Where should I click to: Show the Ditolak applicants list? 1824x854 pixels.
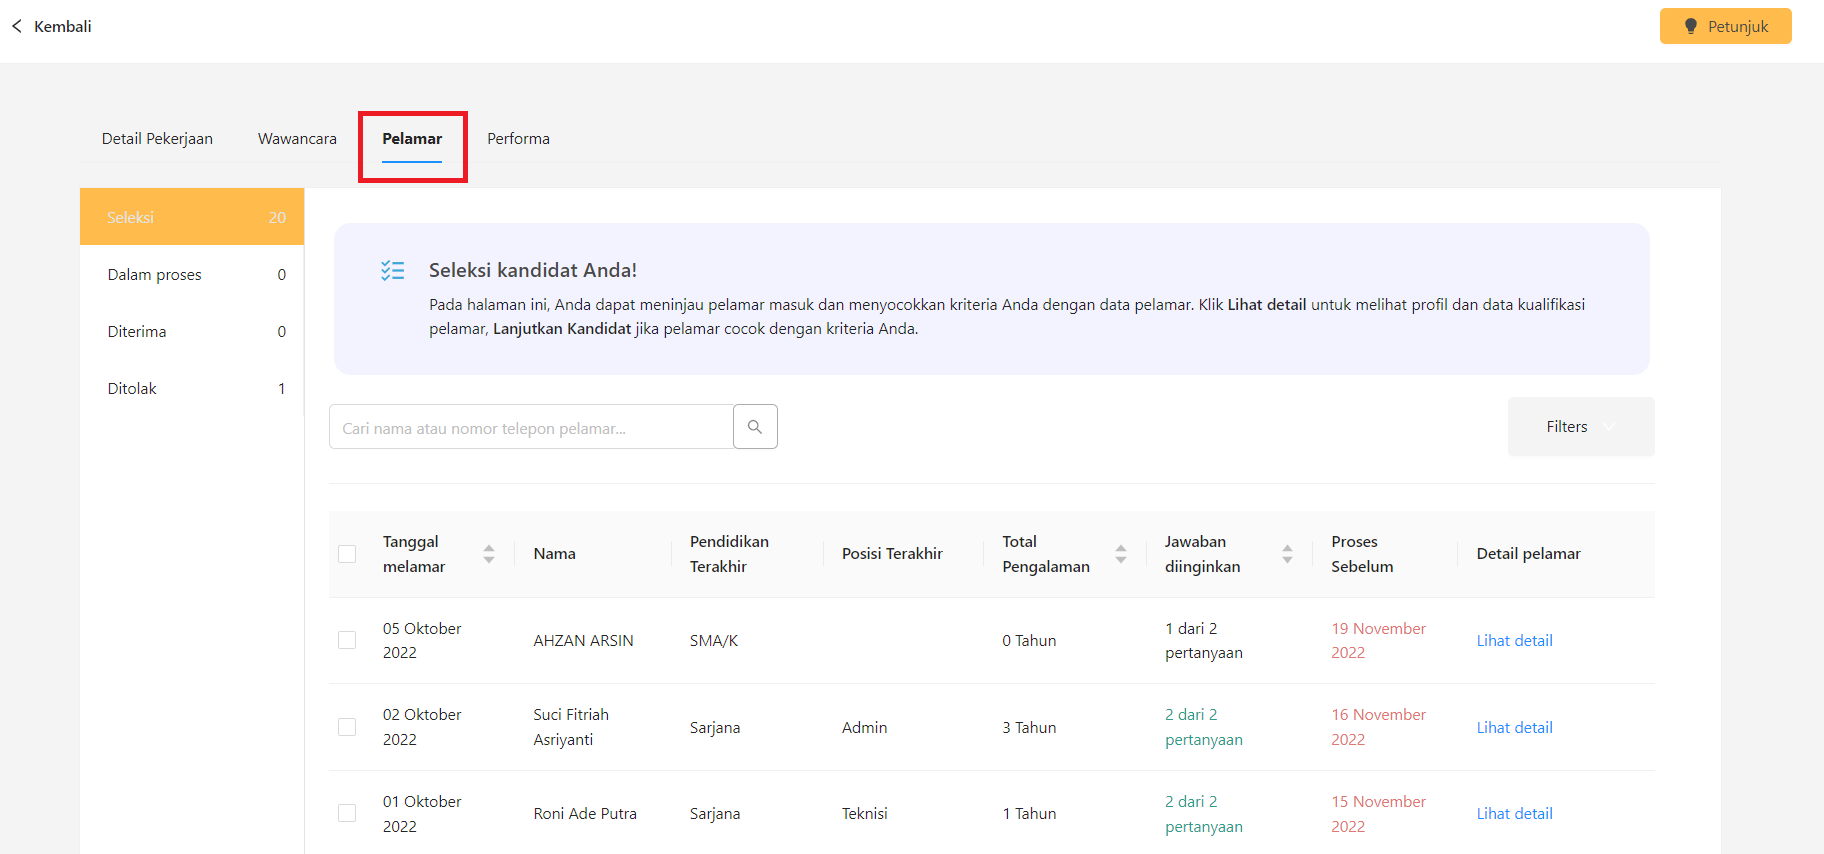(x=191, y=389)
